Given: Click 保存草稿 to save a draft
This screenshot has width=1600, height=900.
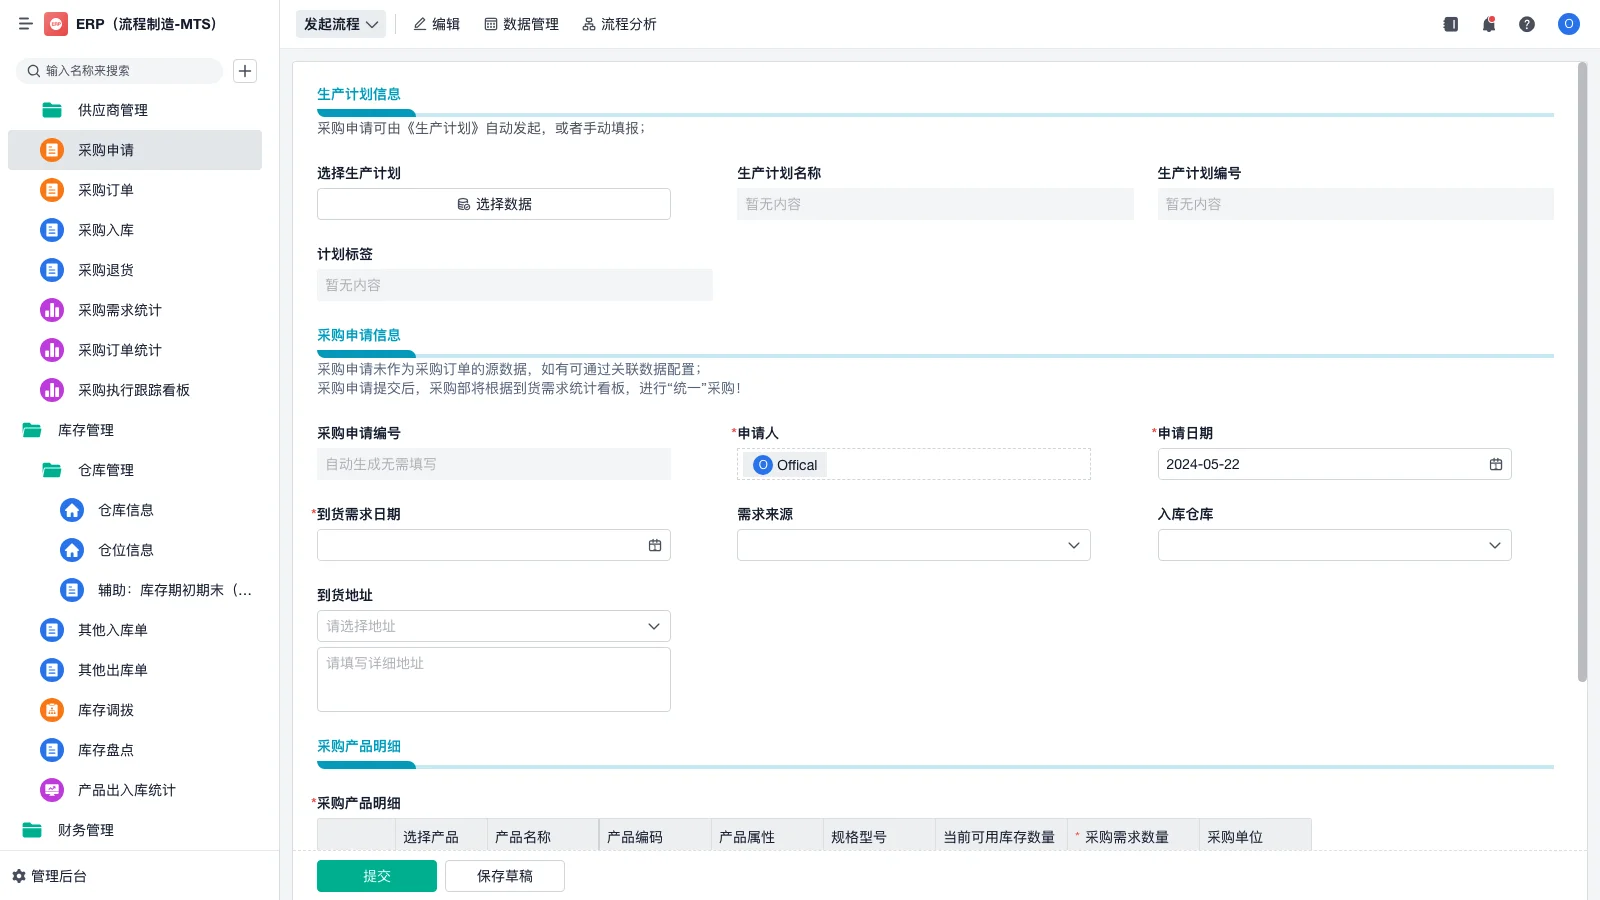Looking at the screenshot, I should pyautogui.click(x=504, y=875).
